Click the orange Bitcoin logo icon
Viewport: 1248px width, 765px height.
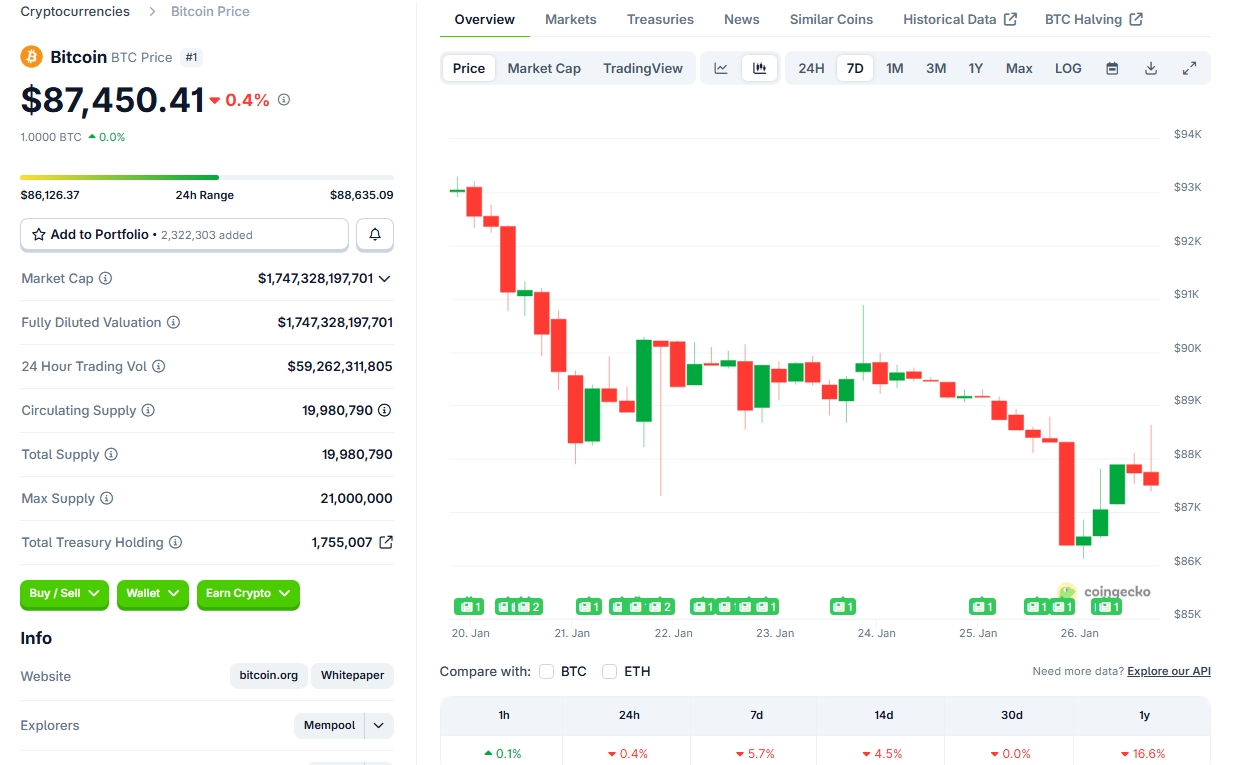point(32,57)
